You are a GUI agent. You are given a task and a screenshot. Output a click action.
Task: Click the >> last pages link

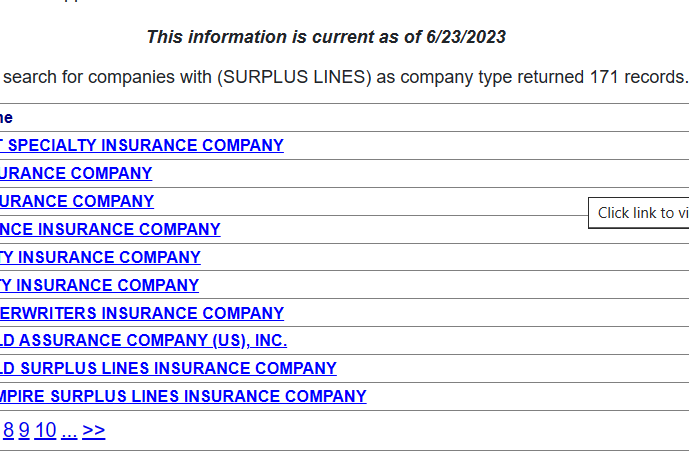point(94,431)
